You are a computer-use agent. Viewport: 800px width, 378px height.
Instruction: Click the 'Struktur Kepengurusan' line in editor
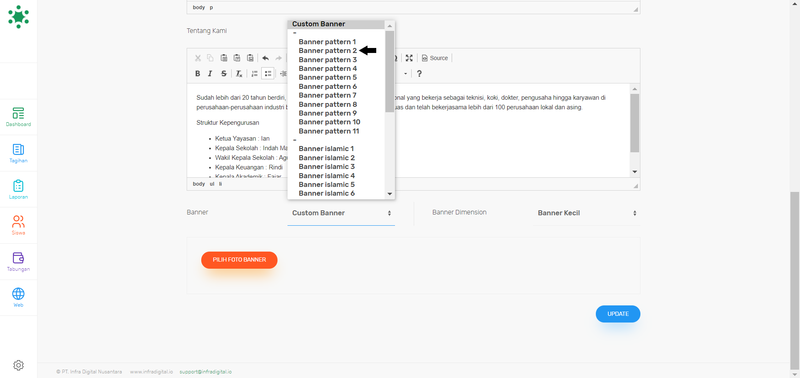pos(228,123)
